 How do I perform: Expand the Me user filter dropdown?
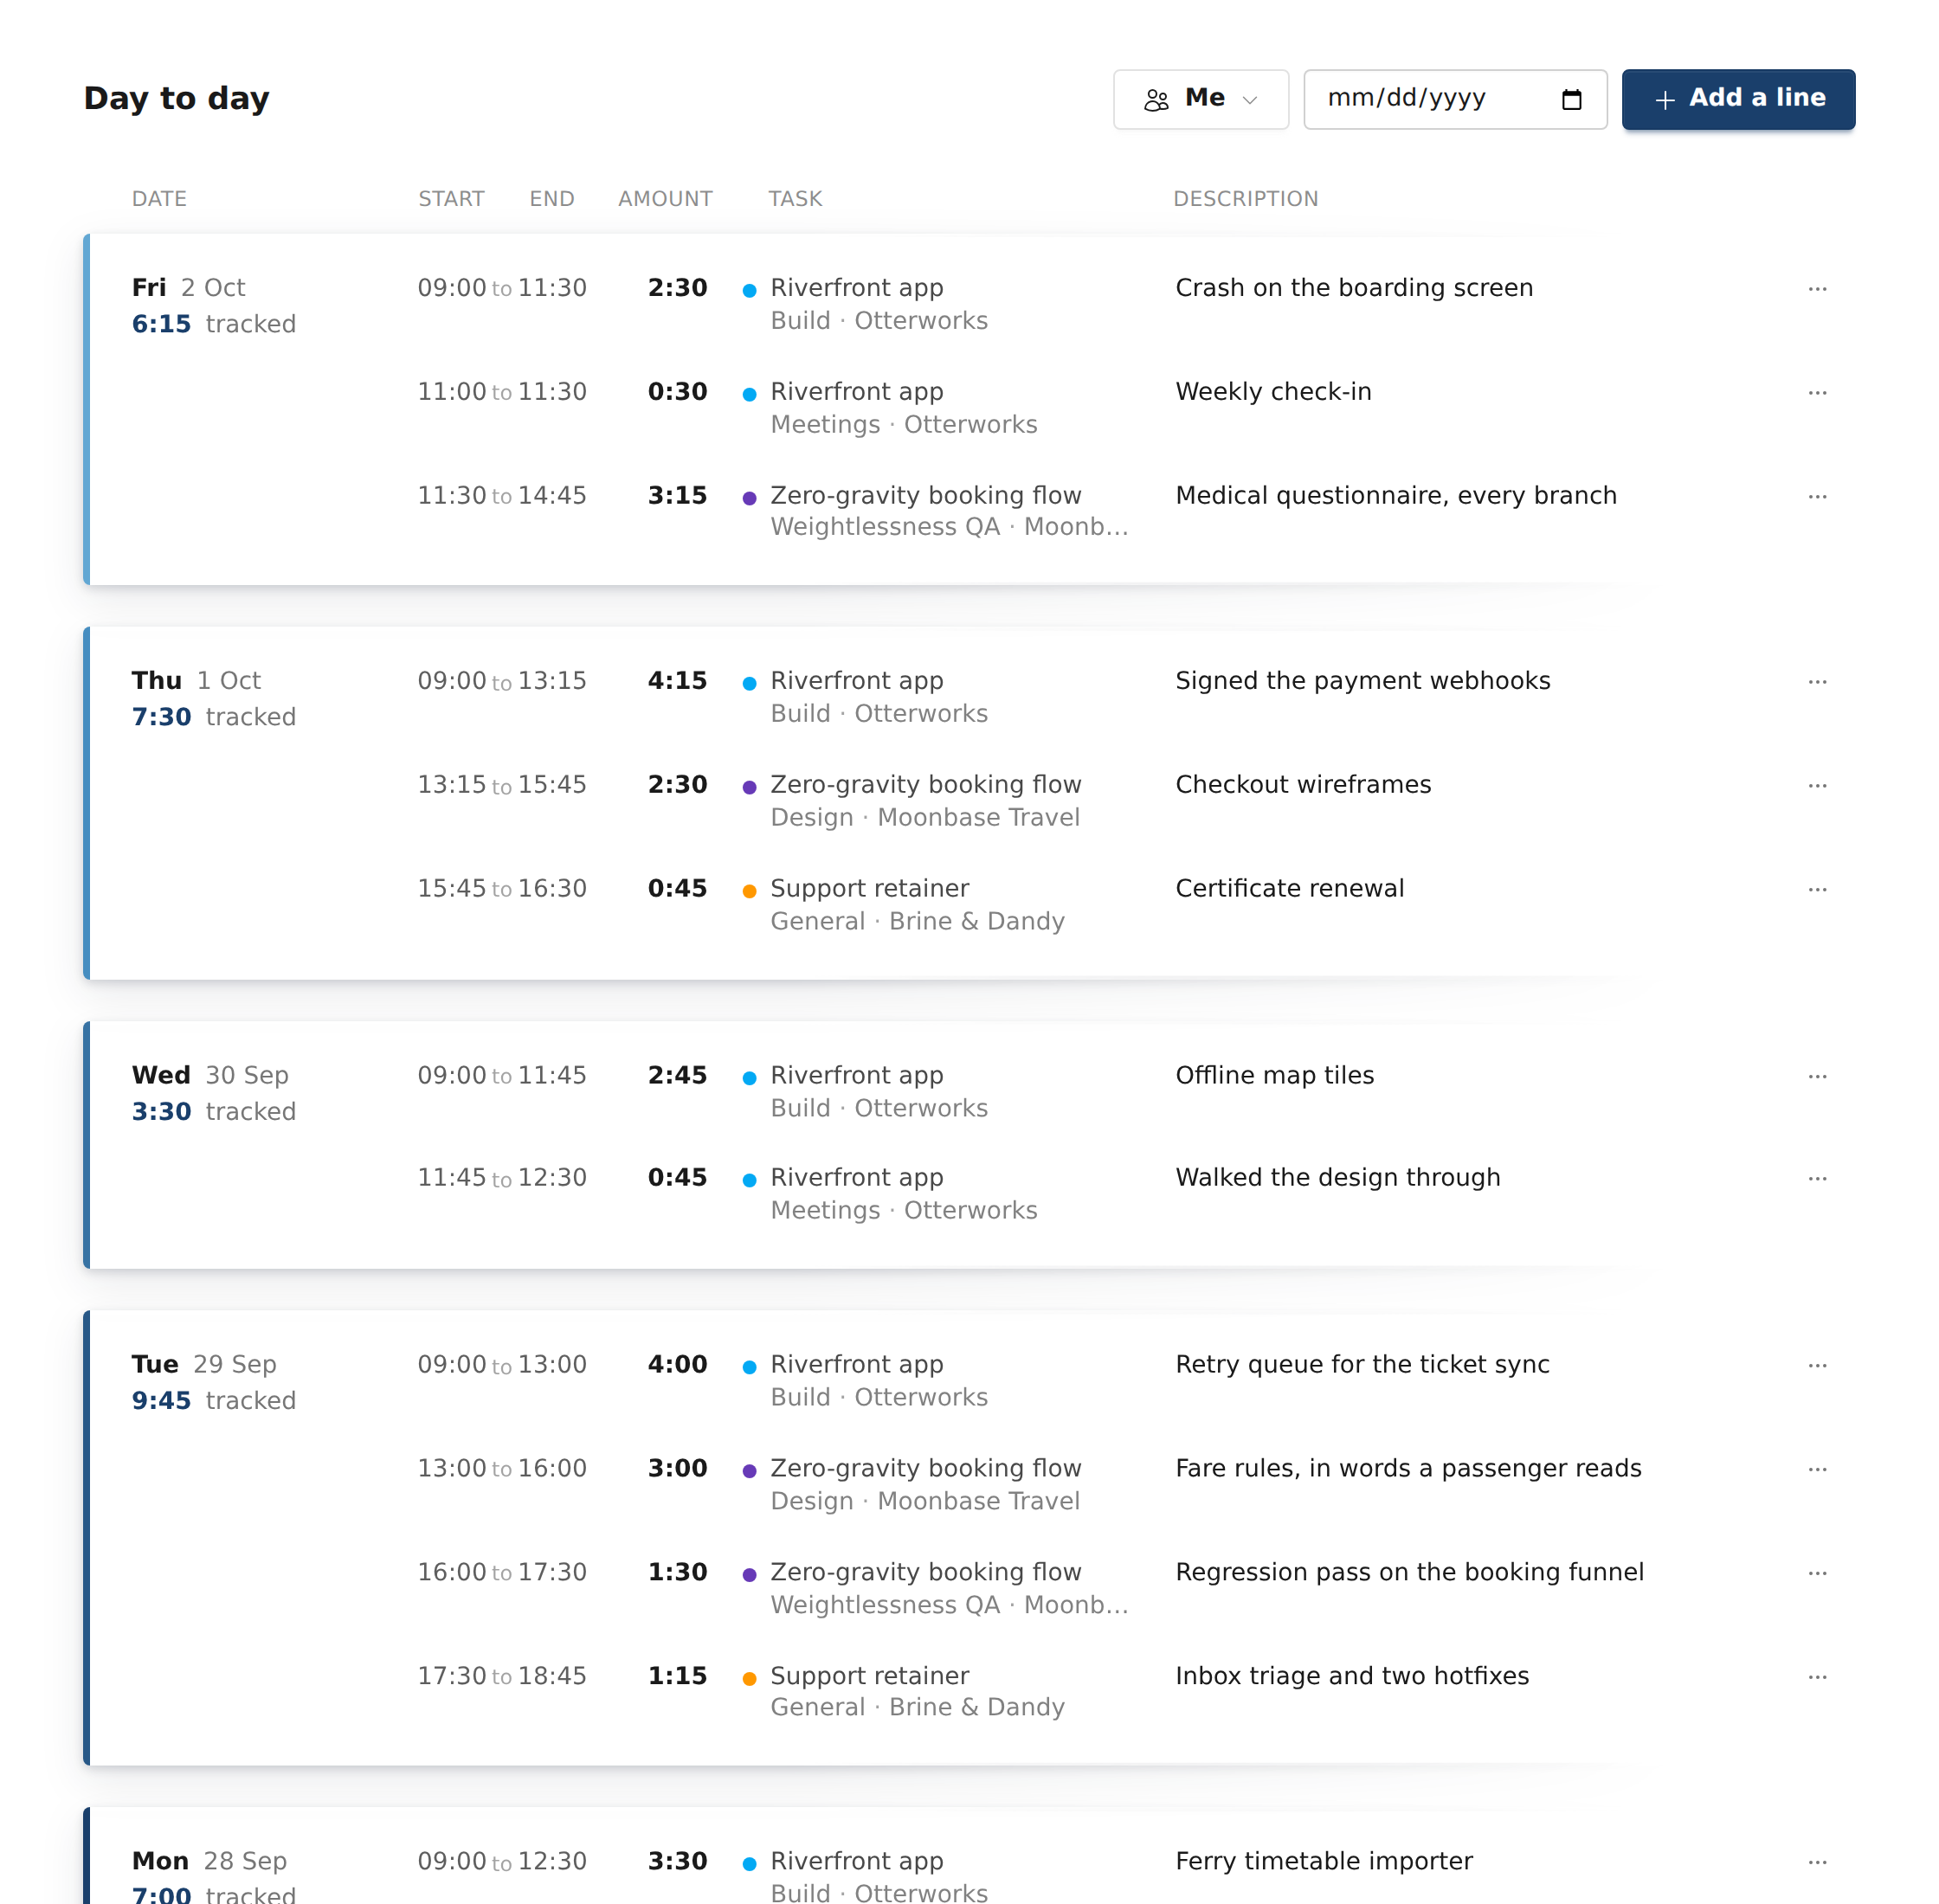[1200, 99]
